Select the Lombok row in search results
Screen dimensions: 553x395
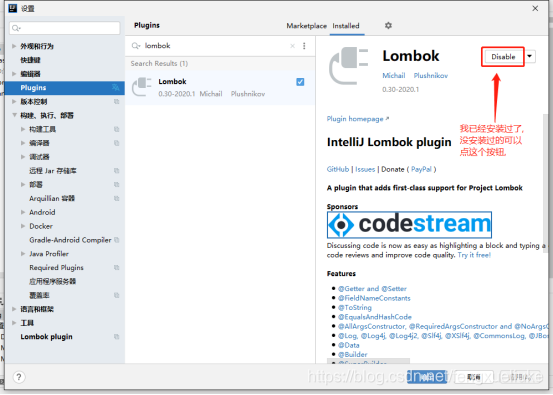coord(220,87)
